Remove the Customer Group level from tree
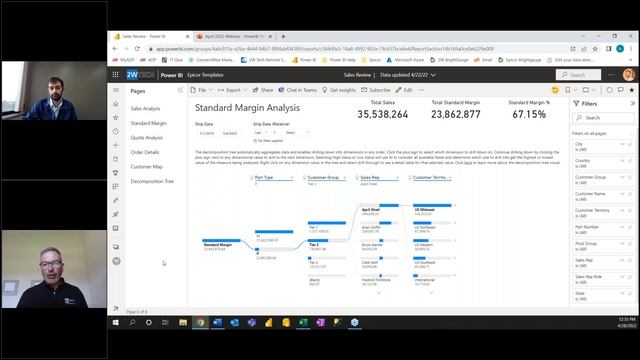 [x=345, y=178]
